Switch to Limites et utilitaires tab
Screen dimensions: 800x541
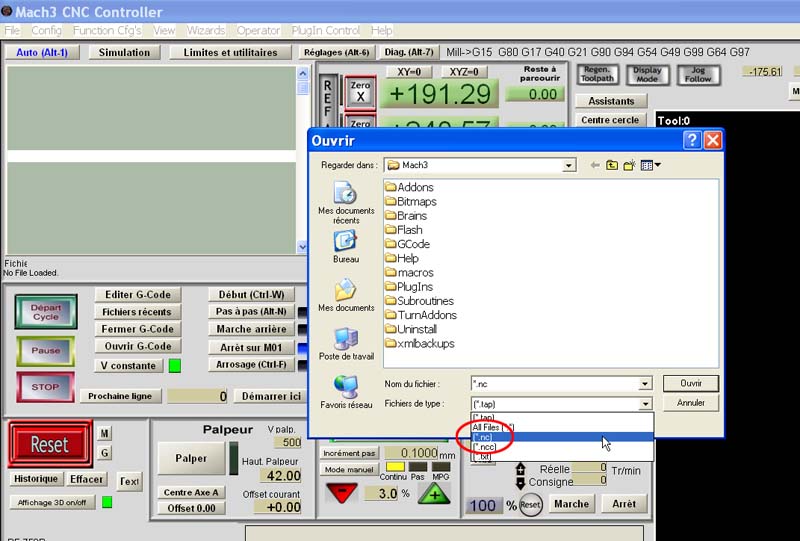pos(231,53)
